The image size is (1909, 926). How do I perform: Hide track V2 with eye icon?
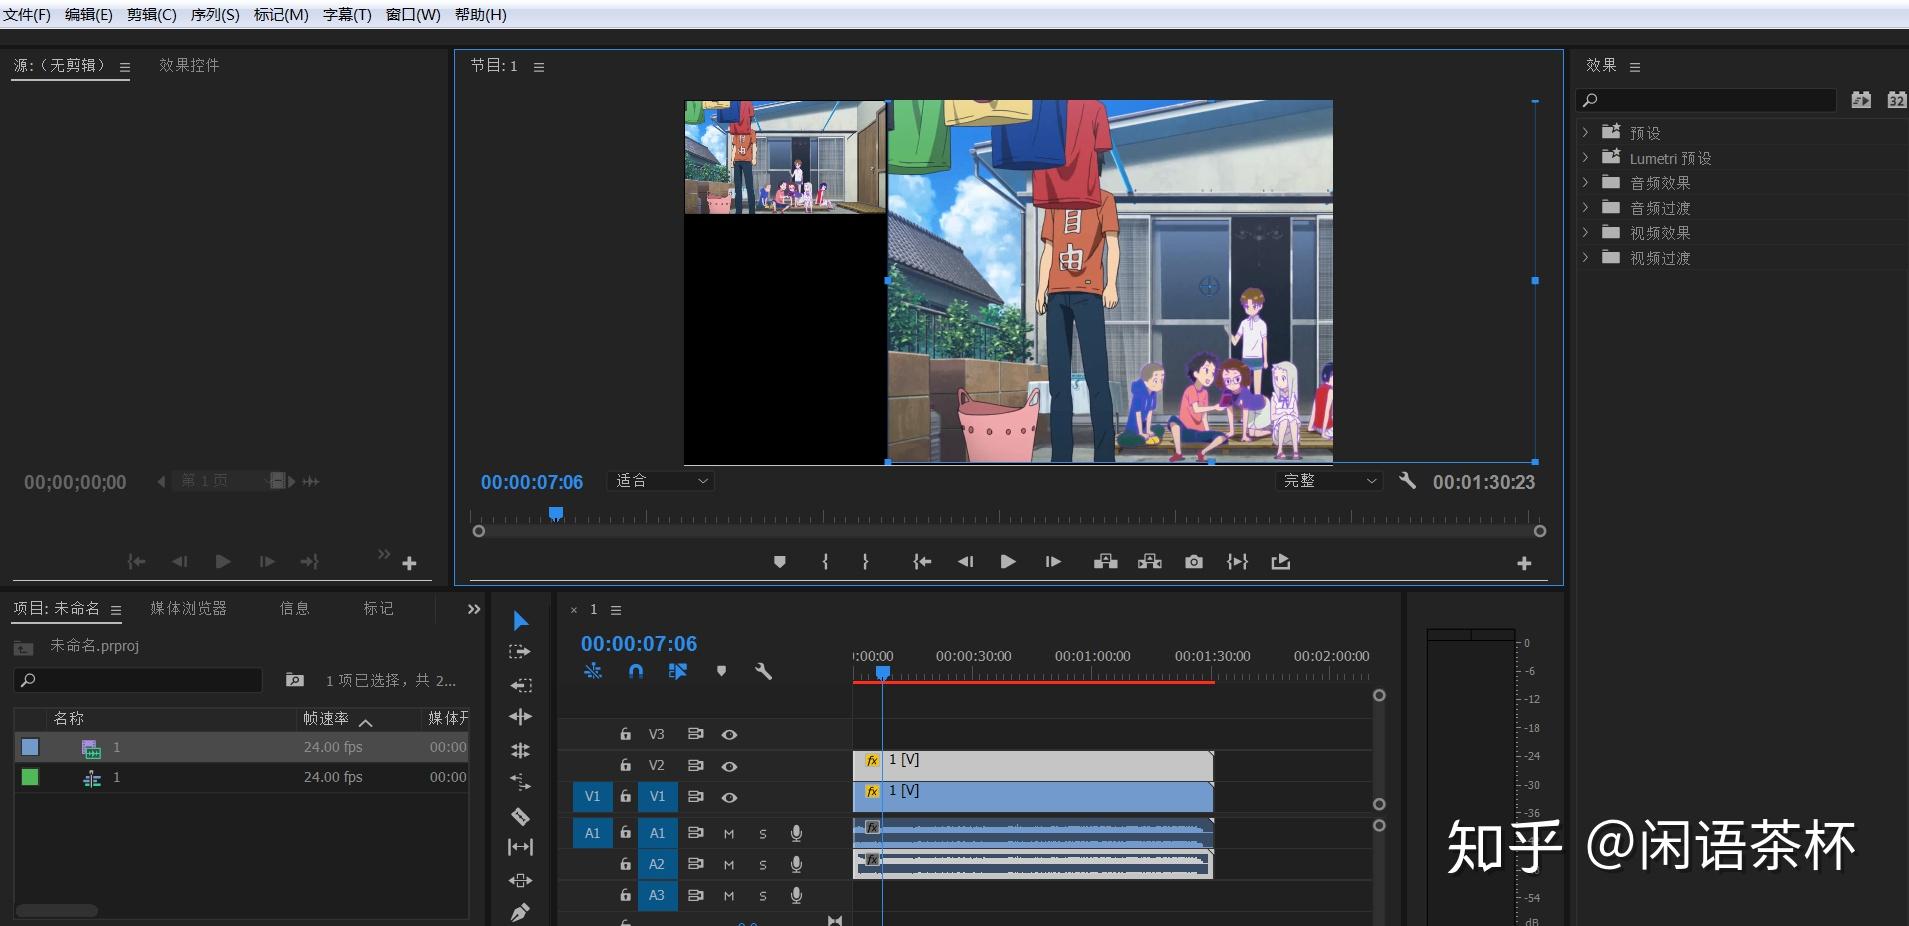(x=729, y=766)
